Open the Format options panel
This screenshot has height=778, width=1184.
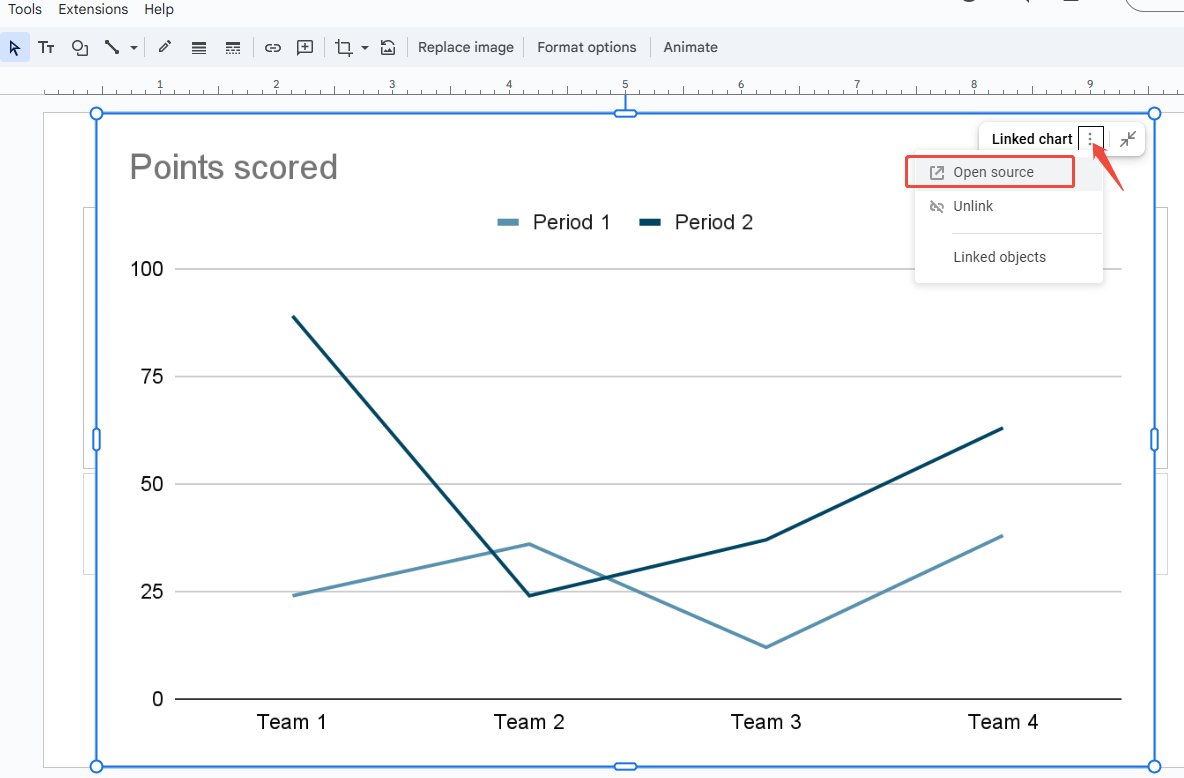(586, 47)
